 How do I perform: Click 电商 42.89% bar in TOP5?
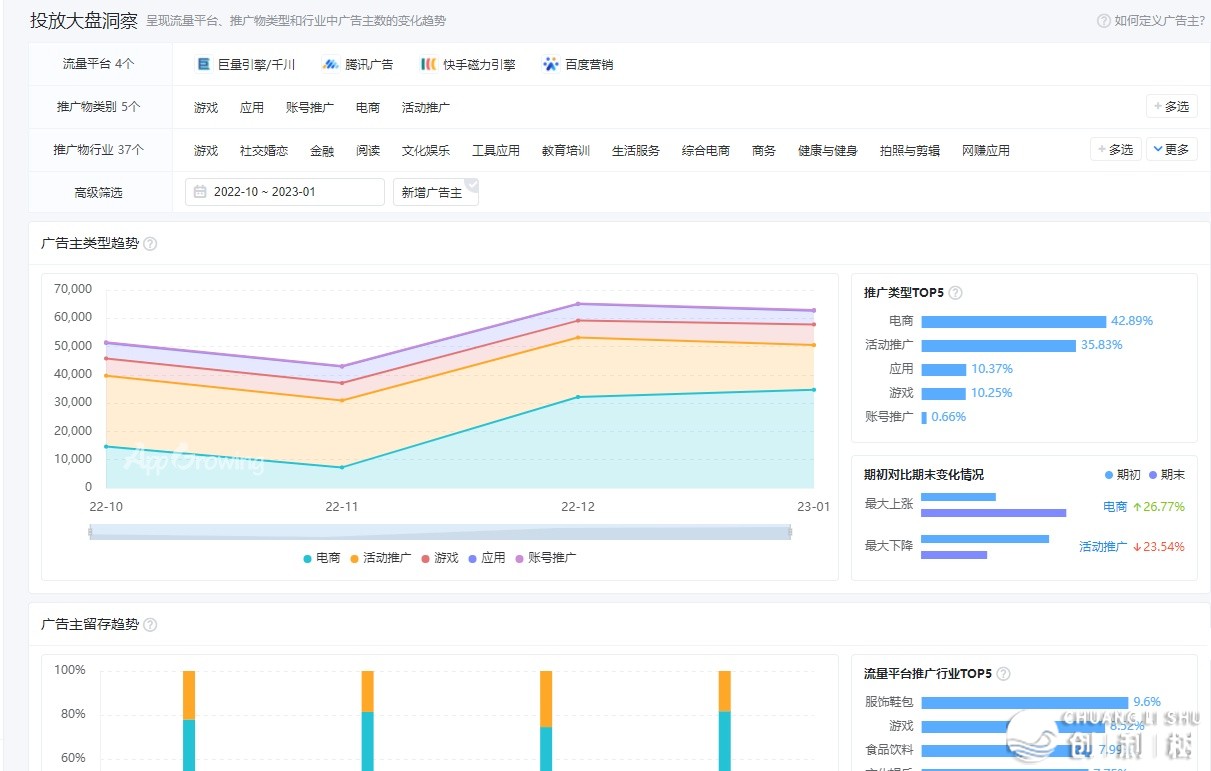click(1013, 322)
